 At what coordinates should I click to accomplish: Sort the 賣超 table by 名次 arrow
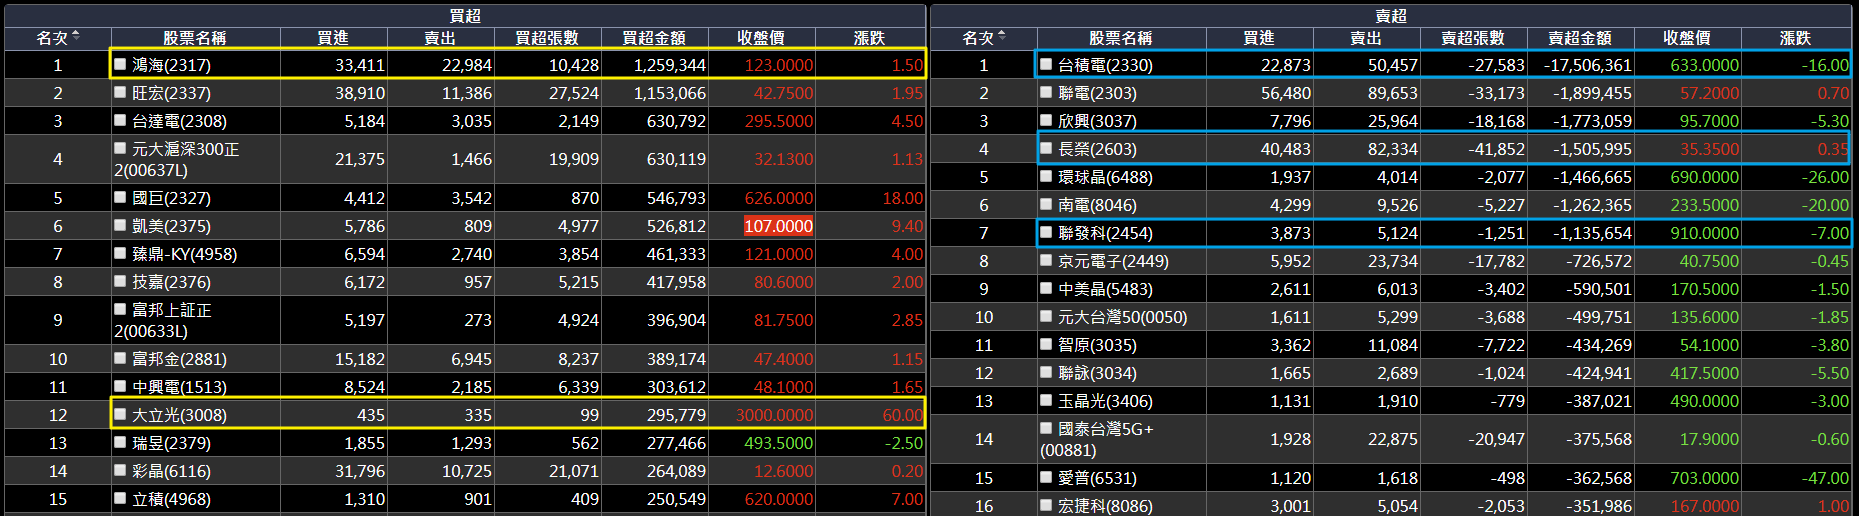click(1002, 36)
